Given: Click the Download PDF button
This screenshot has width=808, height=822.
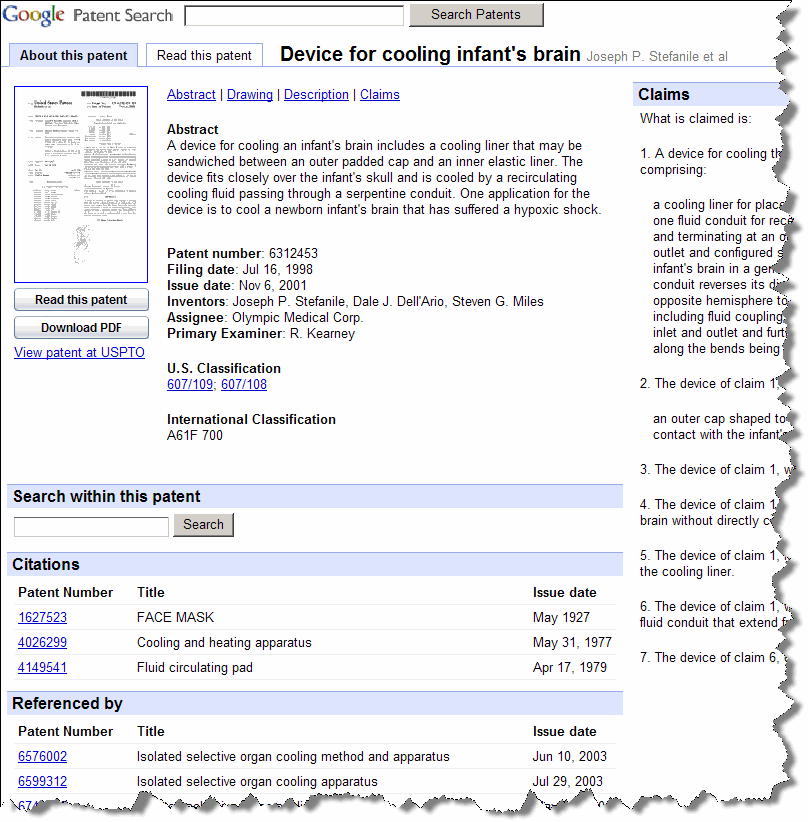Looking at the screenshot, I should pos(81,328).
